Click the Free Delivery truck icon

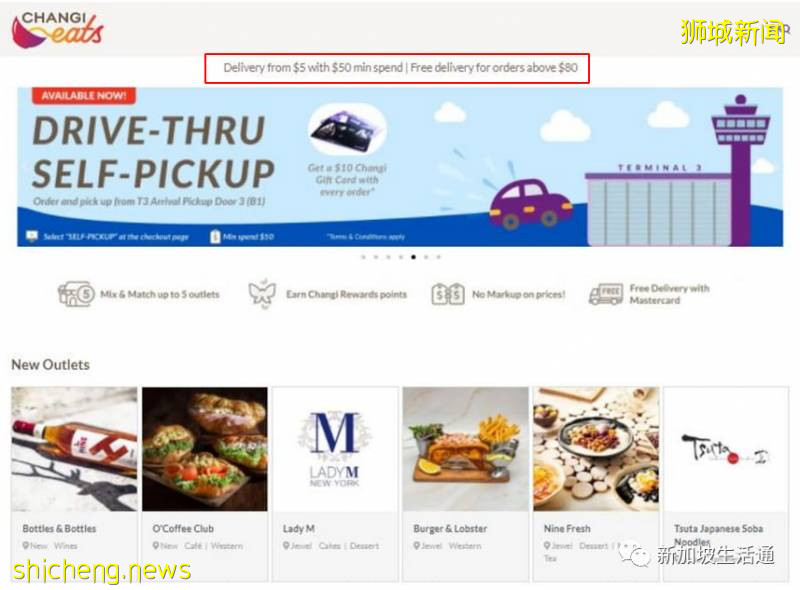[x=606, y=294]
